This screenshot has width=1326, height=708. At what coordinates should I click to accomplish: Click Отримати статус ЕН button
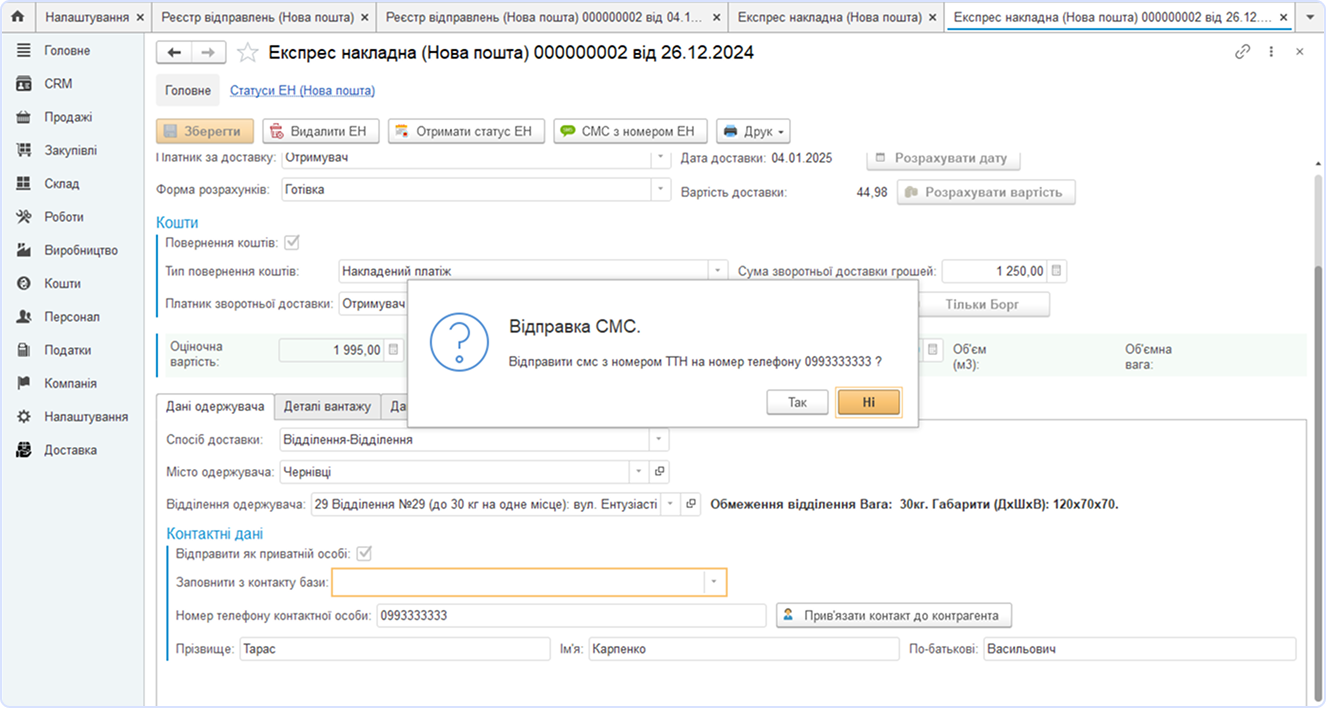click(x=466, y=131)
